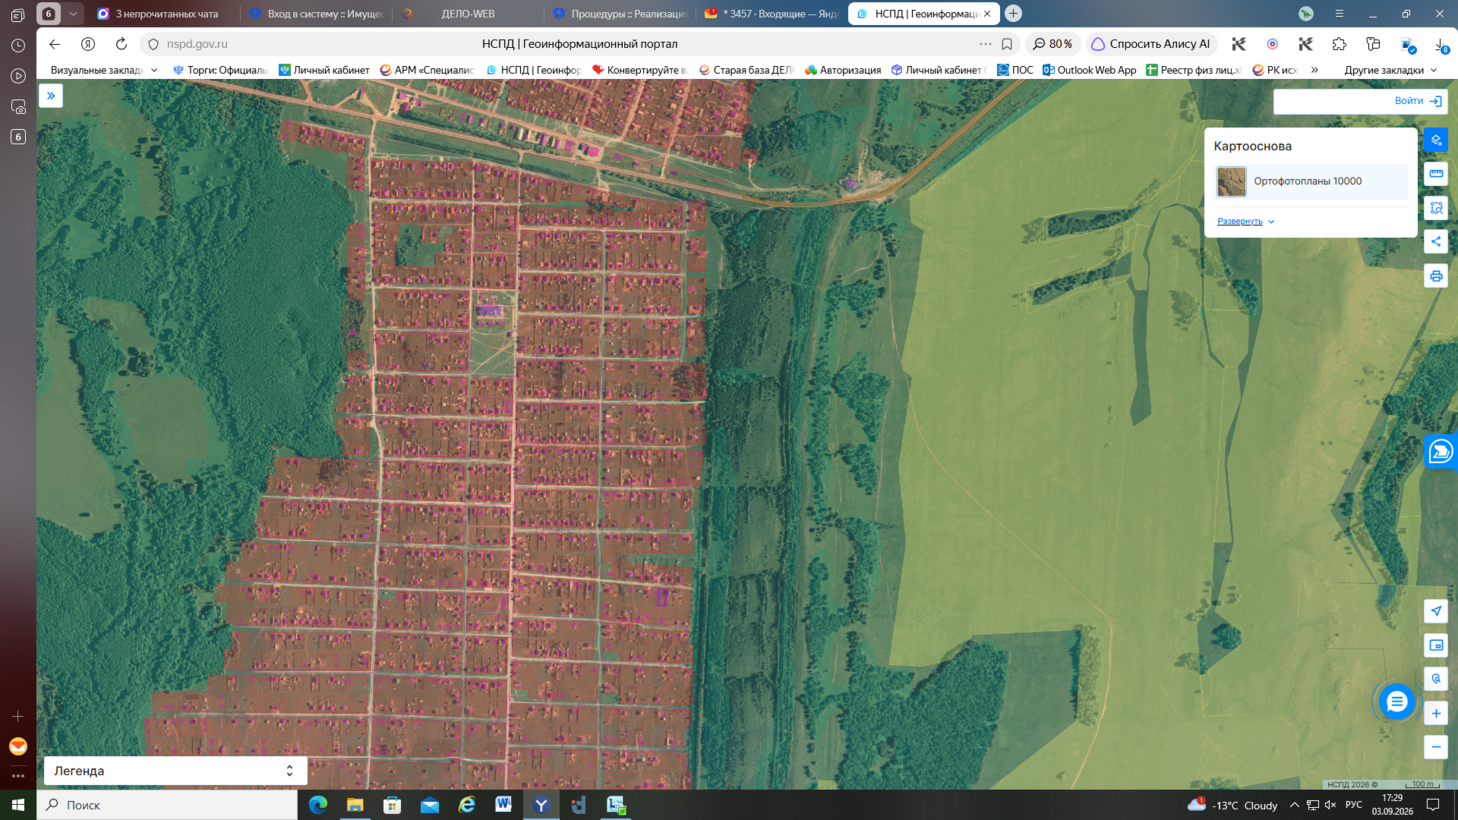Switch to ДЕЛО-WEB tab
Image resolution: width=1458 pixels, height=820 pixels.
click(466, 14)
